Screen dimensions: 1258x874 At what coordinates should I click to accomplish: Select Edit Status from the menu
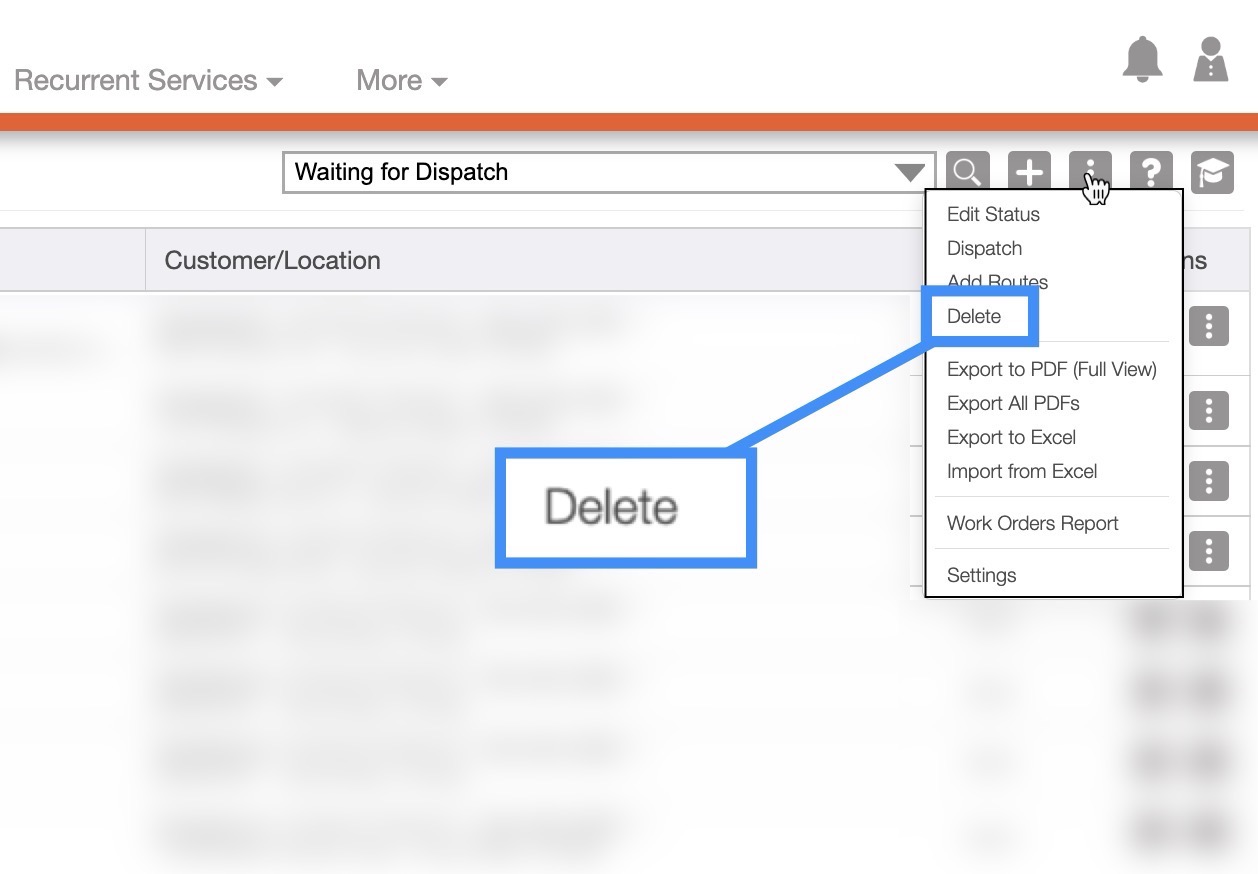coord(993,214)
